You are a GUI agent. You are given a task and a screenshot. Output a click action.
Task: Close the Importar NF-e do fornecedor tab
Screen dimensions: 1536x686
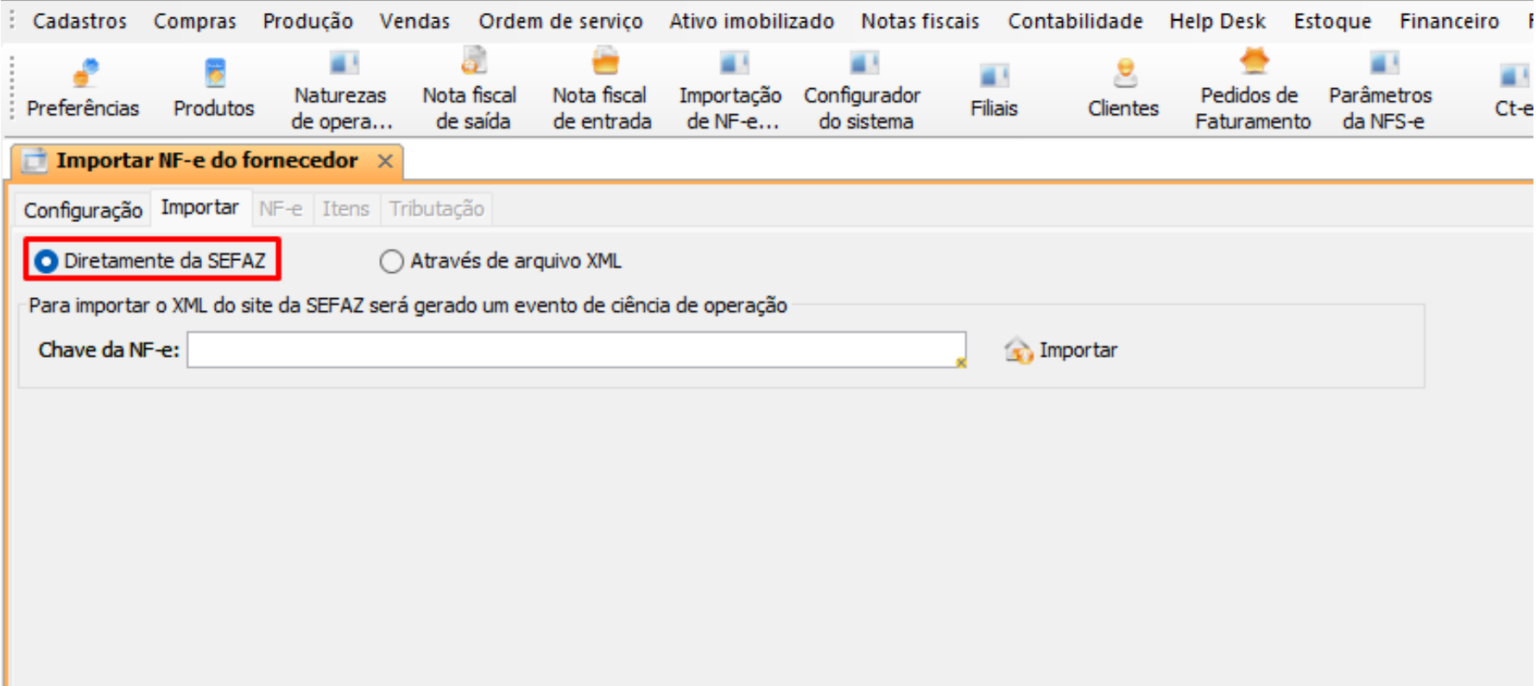coord(384,161)
